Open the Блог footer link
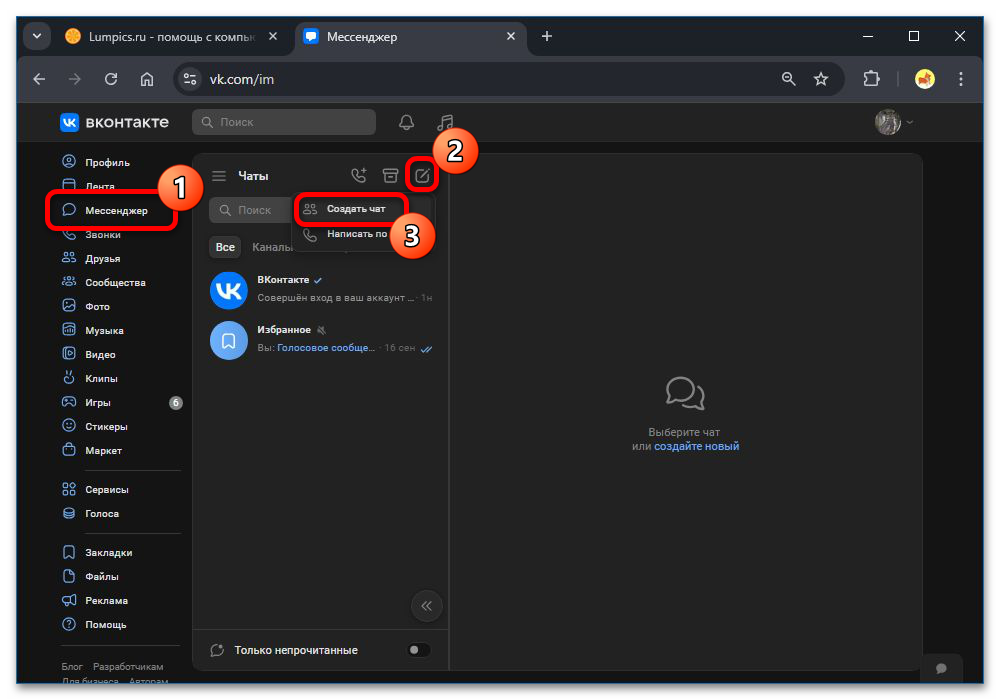The height and width of the screenshot is (700, 1000). 72,666
